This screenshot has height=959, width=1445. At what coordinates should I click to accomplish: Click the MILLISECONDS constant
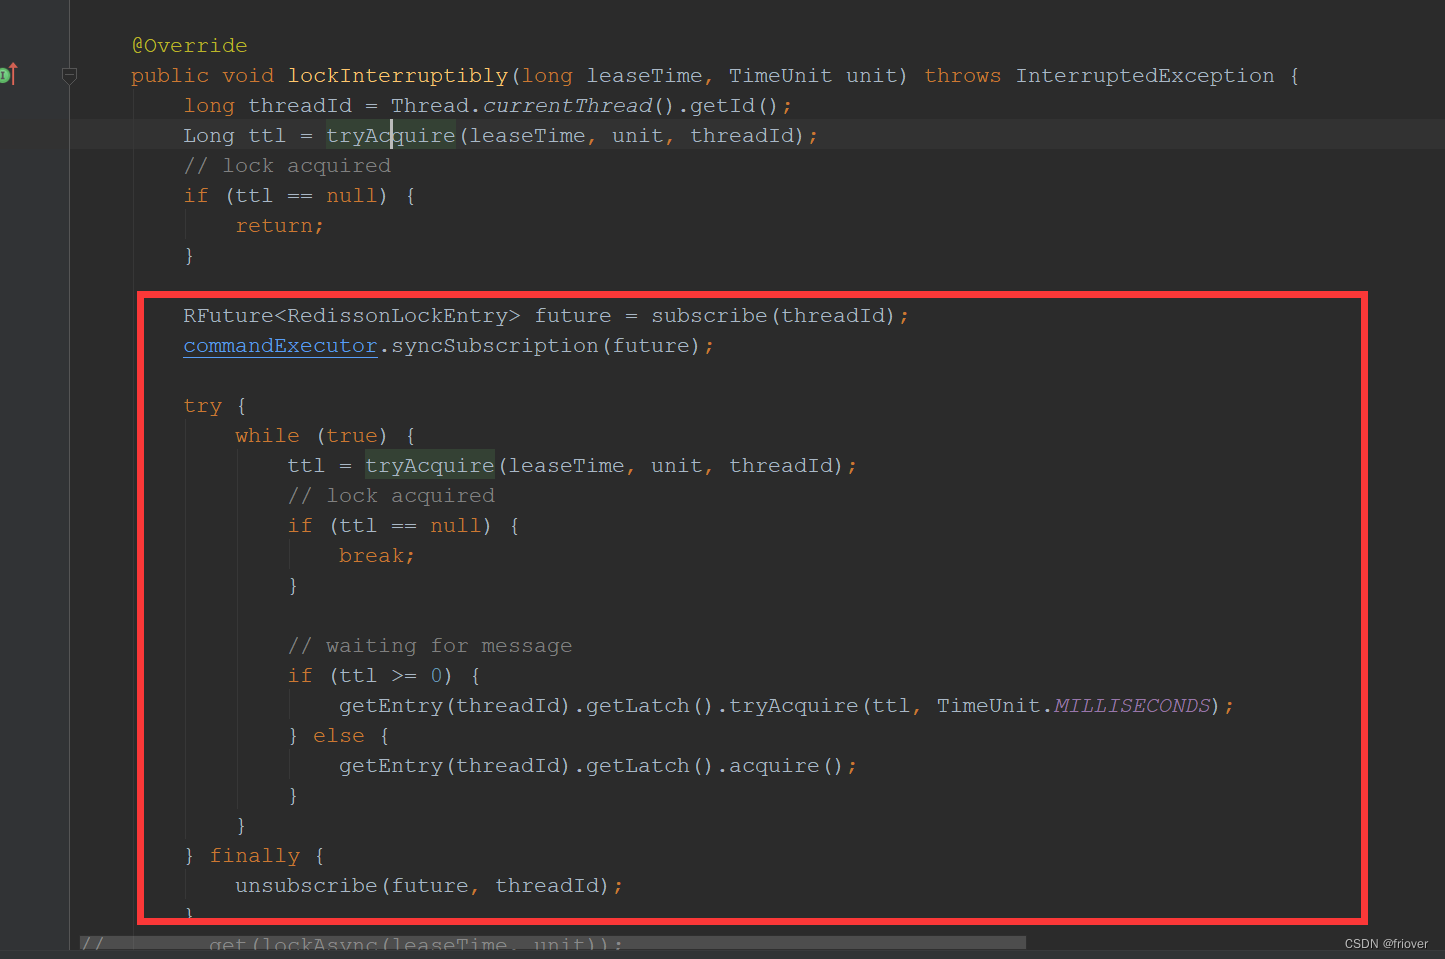1132,706
